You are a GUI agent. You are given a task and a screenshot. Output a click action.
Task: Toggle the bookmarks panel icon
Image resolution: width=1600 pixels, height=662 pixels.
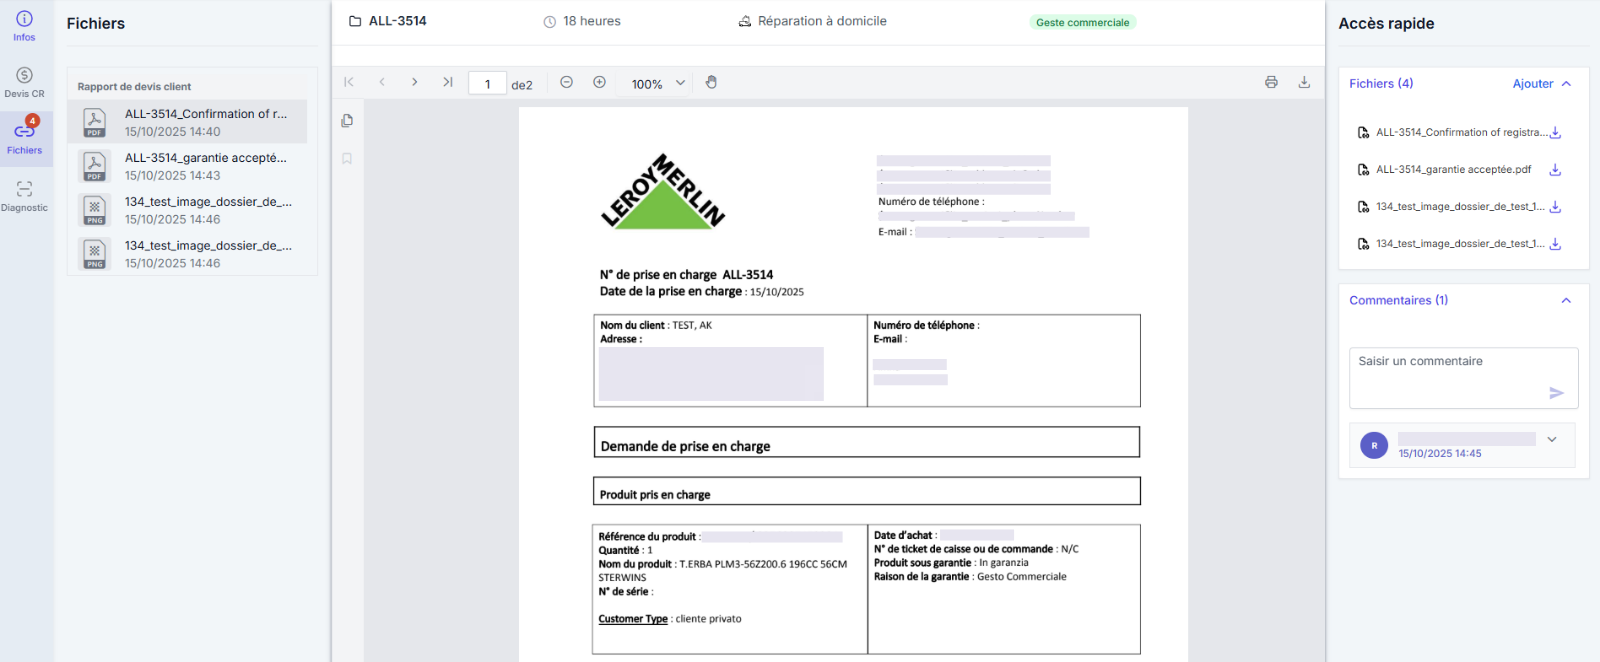coord(347,159)
